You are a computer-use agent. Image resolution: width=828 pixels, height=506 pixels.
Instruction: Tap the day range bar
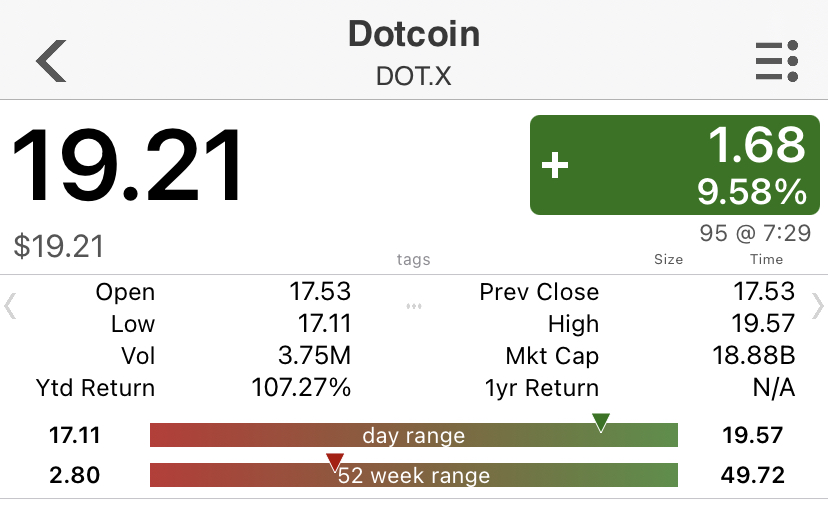[414, 435]
